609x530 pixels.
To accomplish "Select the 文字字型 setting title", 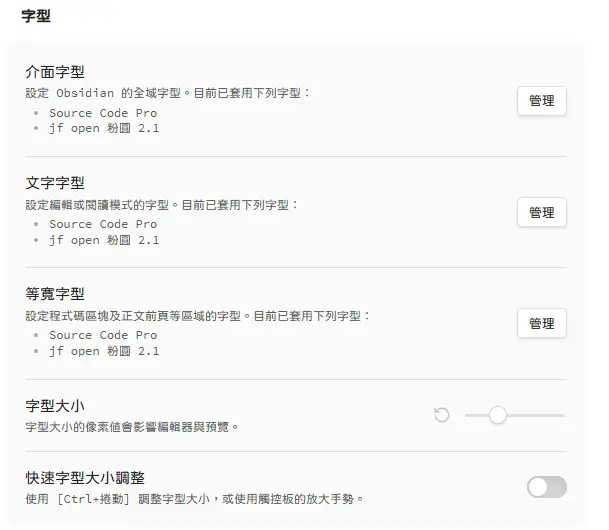I will pyautogui.click(x=55, y=183).
